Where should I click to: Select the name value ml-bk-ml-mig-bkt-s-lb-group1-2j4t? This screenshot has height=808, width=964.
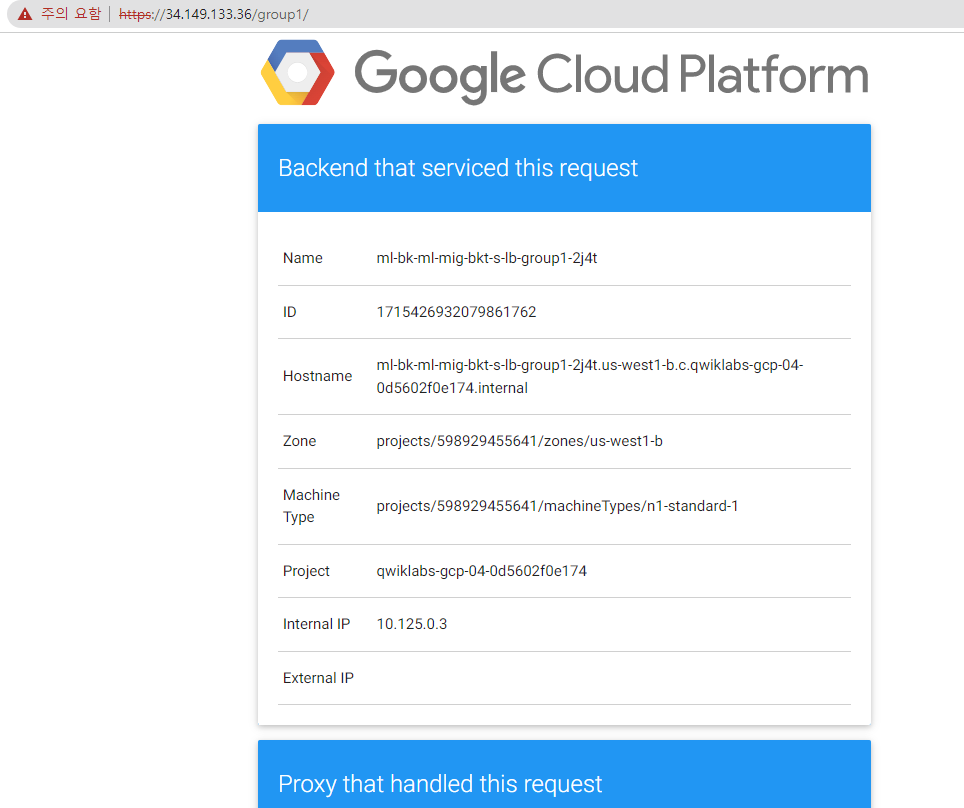pos(487,258)
